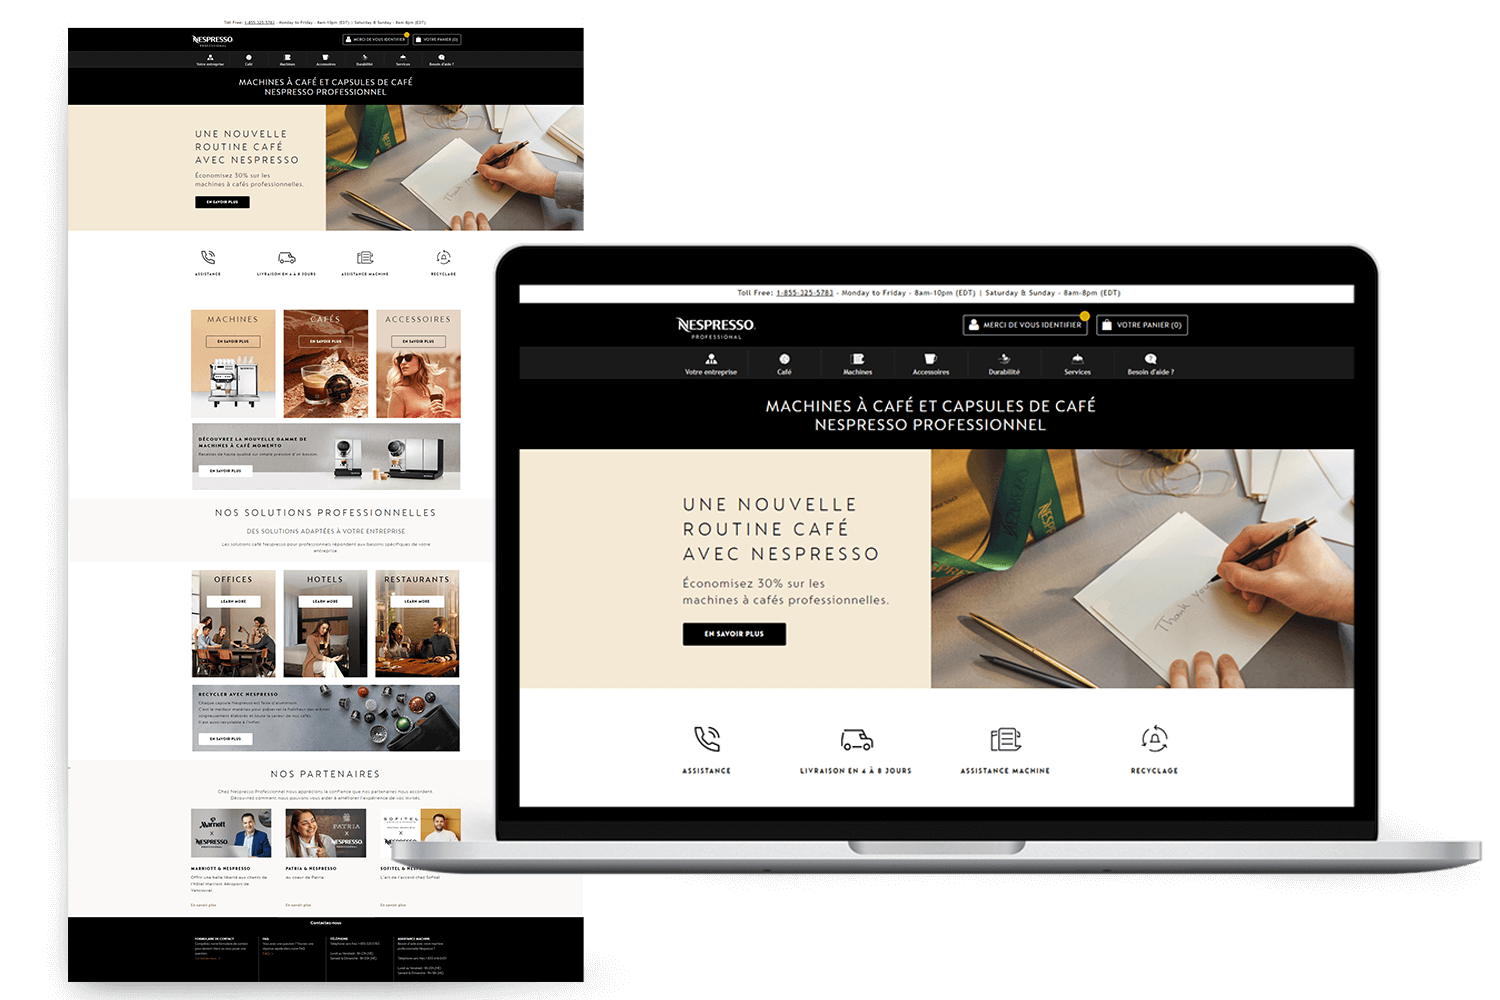
Task: Click the Nespresso Professional logo in laptop view
Action: (716, 328)
